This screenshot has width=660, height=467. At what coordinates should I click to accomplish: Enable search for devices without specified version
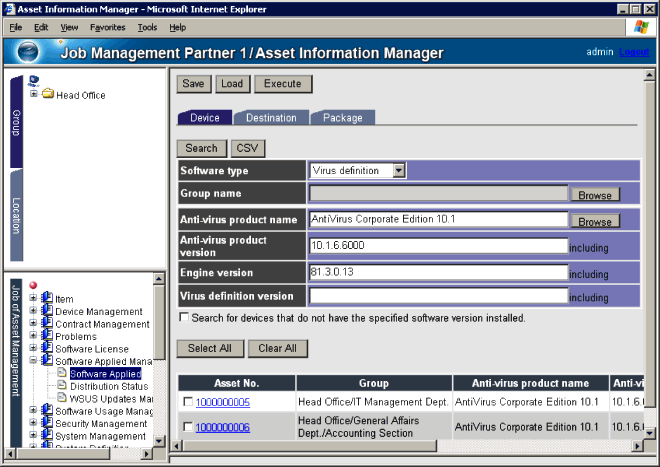pos(184,318)
